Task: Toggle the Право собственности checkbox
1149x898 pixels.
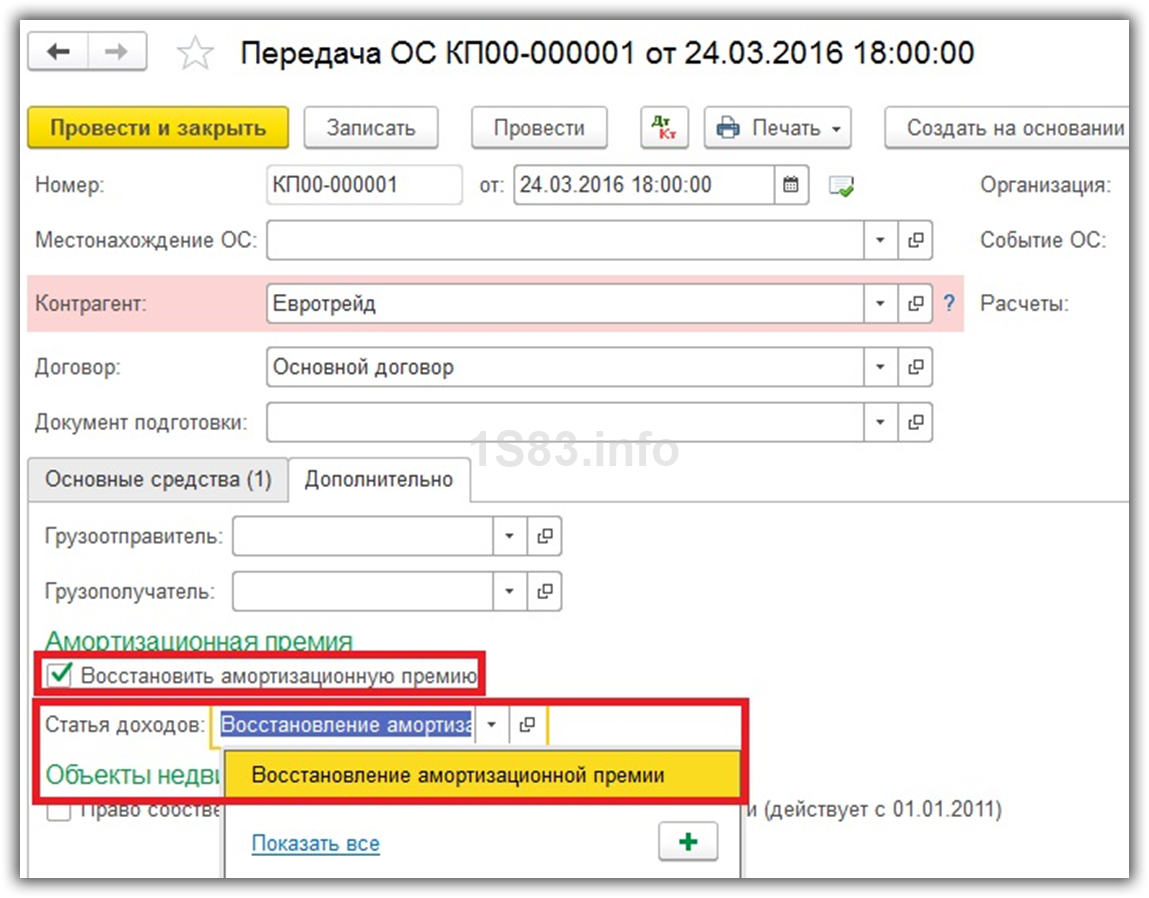Action: pos(60,809)
